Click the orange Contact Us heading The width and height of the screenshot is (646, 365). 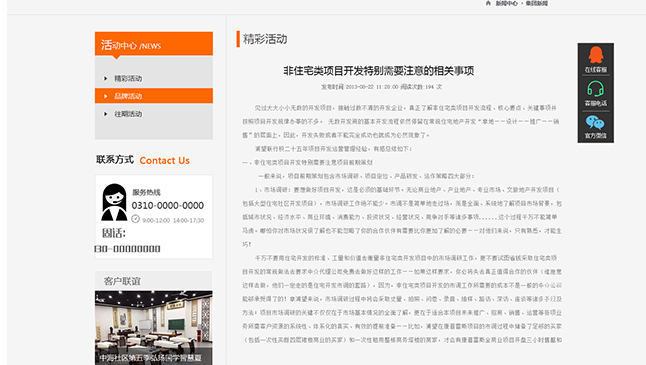pyautogui.click(x=164, y=161)
